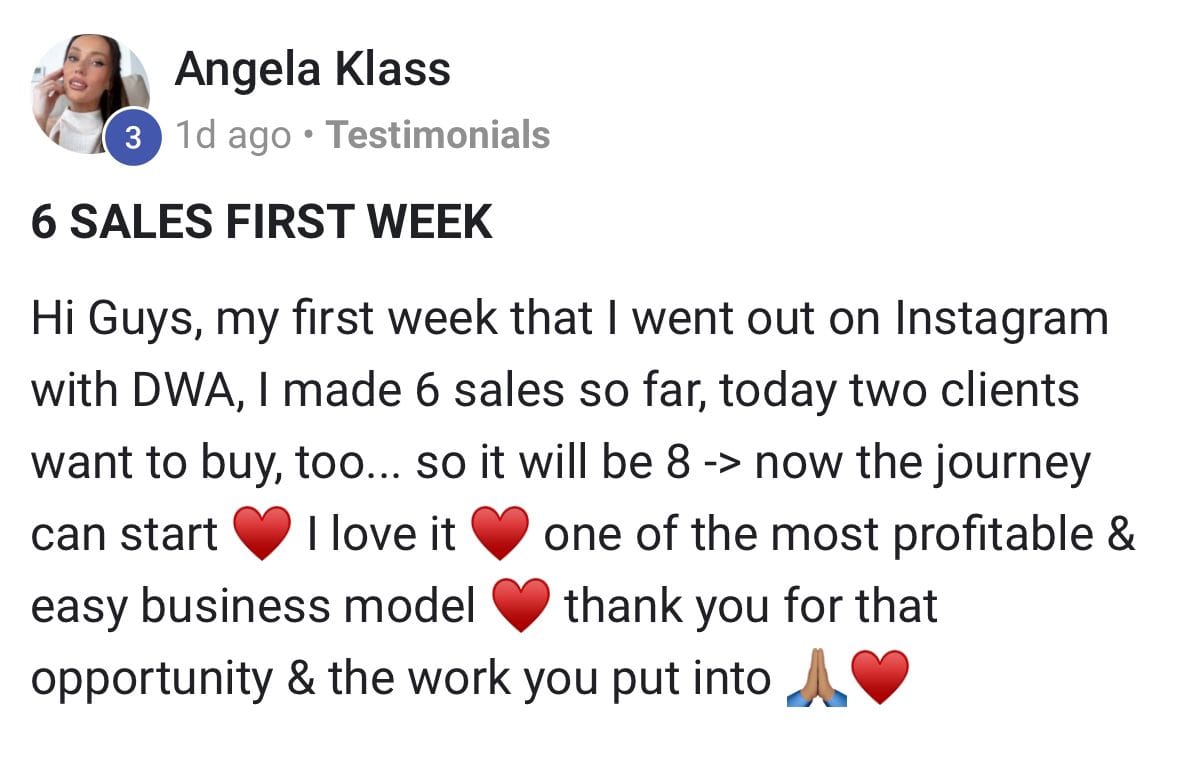Open Angela Klass's profile photo
Image resolution: width=1179 pixels, height=768 pixels.
click(90, 92)
